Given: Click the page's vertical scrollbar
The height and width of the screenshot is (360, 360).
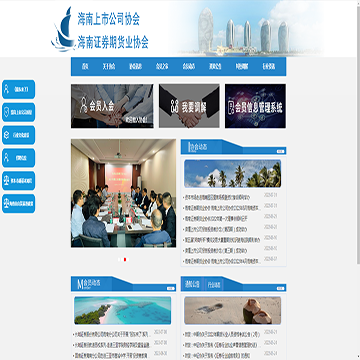Looking at the screenshot, I should (x=358, y=133).
